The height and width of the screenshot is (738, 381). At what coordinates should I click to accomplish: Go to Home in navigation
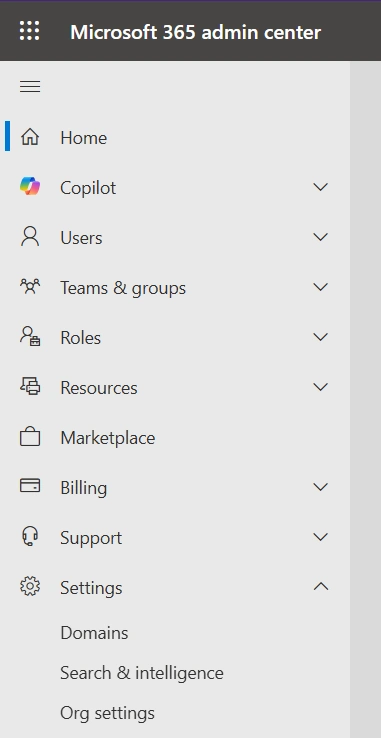83,138
